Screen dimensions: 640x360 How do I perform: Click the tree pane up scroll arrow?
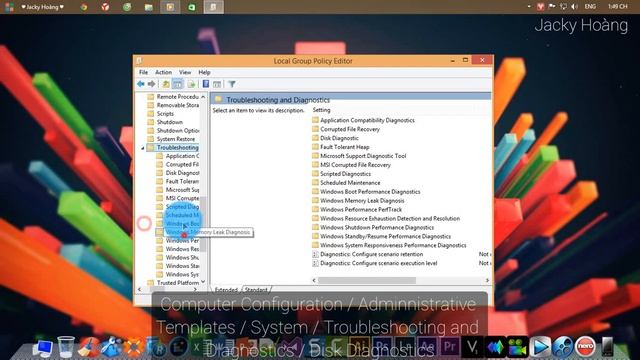point(203,97)
